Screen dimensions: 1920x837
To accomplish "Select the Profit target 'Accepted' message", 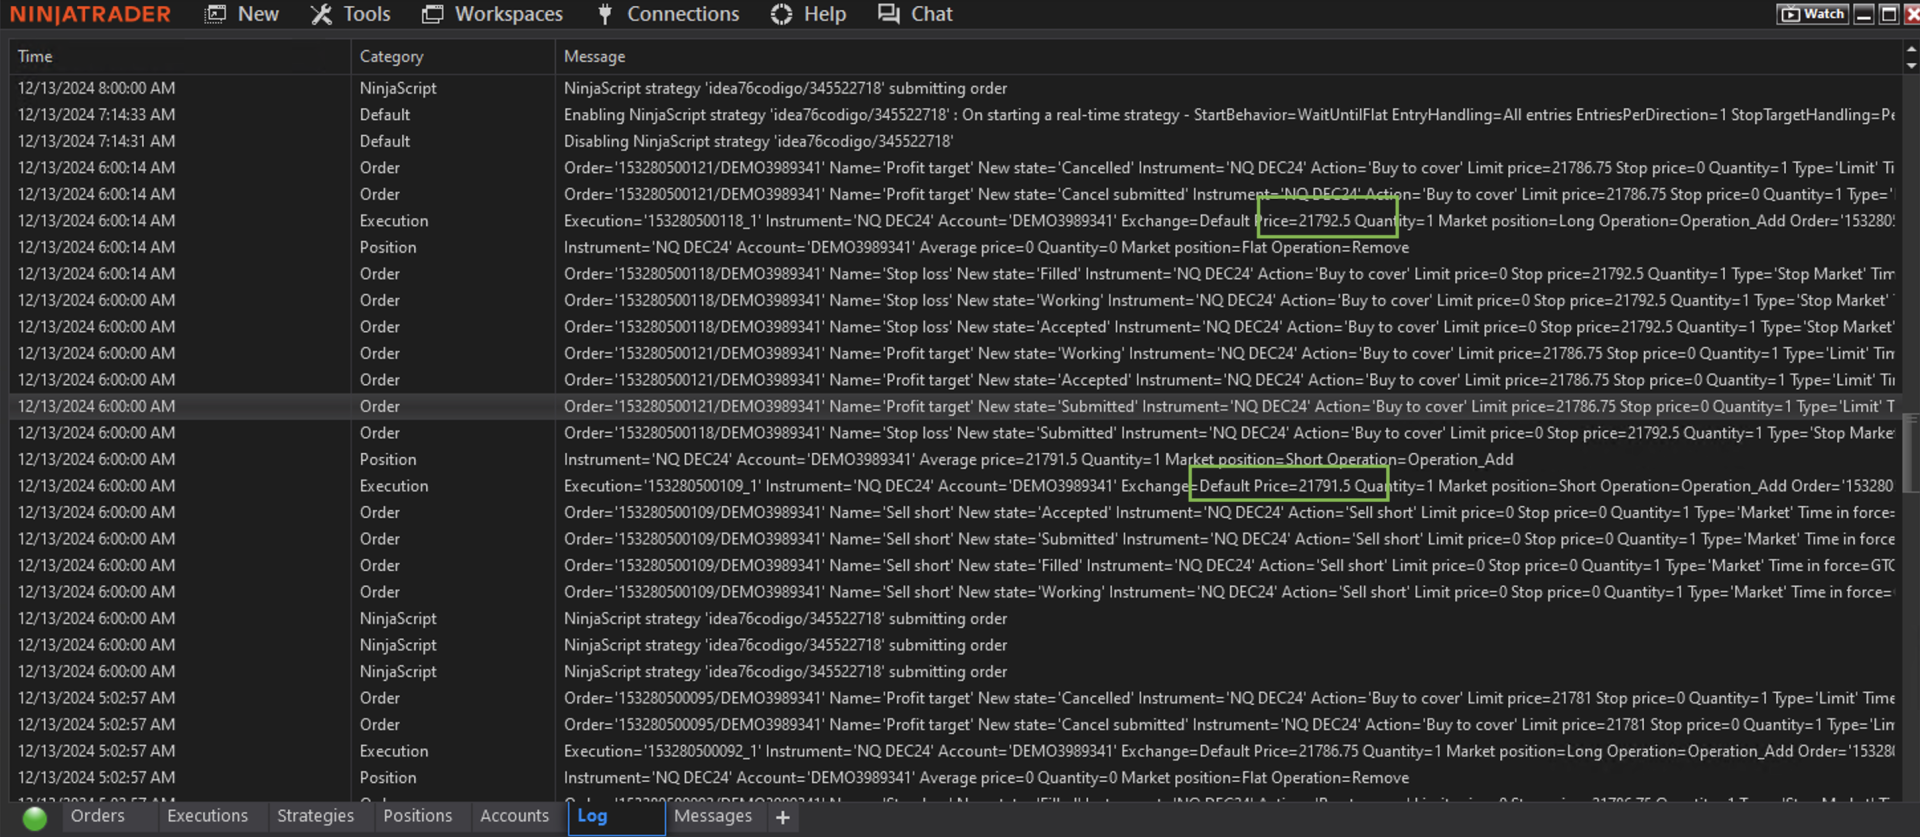I will click(1228, 380).
